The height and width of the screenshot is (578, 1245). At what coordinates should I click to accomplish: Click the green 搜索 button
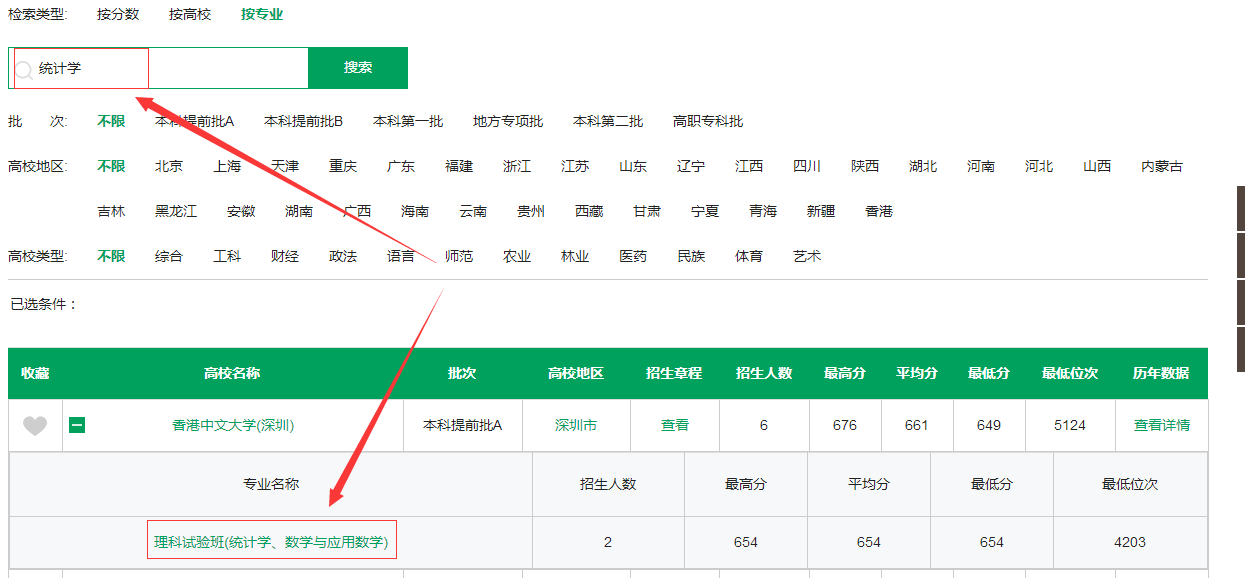point(358,68)
